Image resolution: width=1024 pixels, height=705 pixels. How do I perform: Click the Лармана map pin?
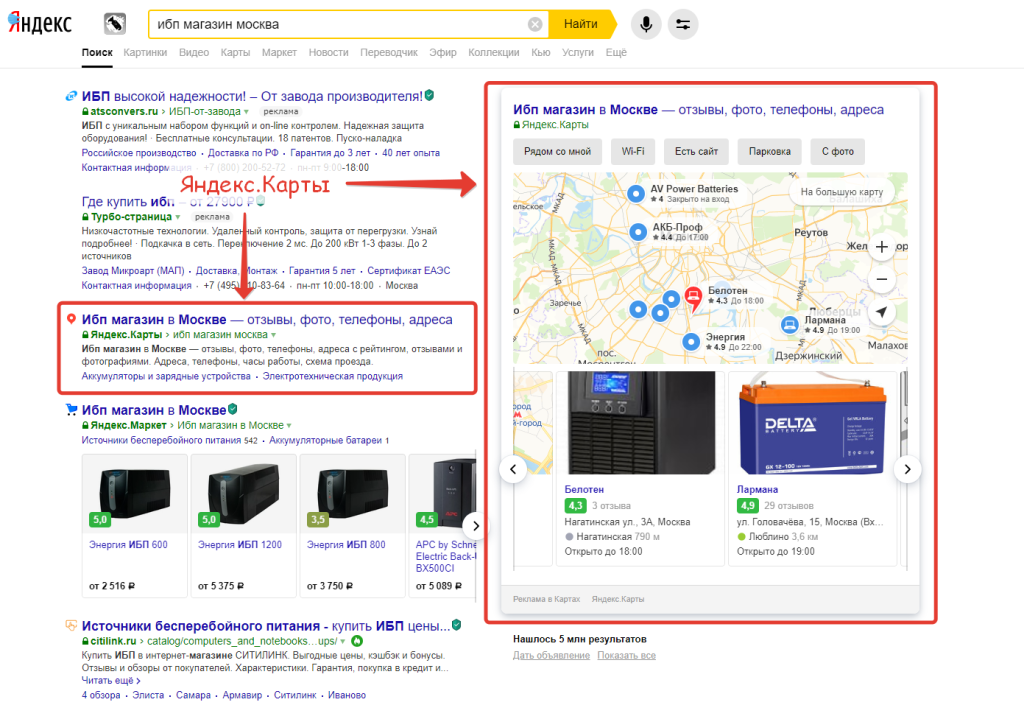click(x=790, y=324)
